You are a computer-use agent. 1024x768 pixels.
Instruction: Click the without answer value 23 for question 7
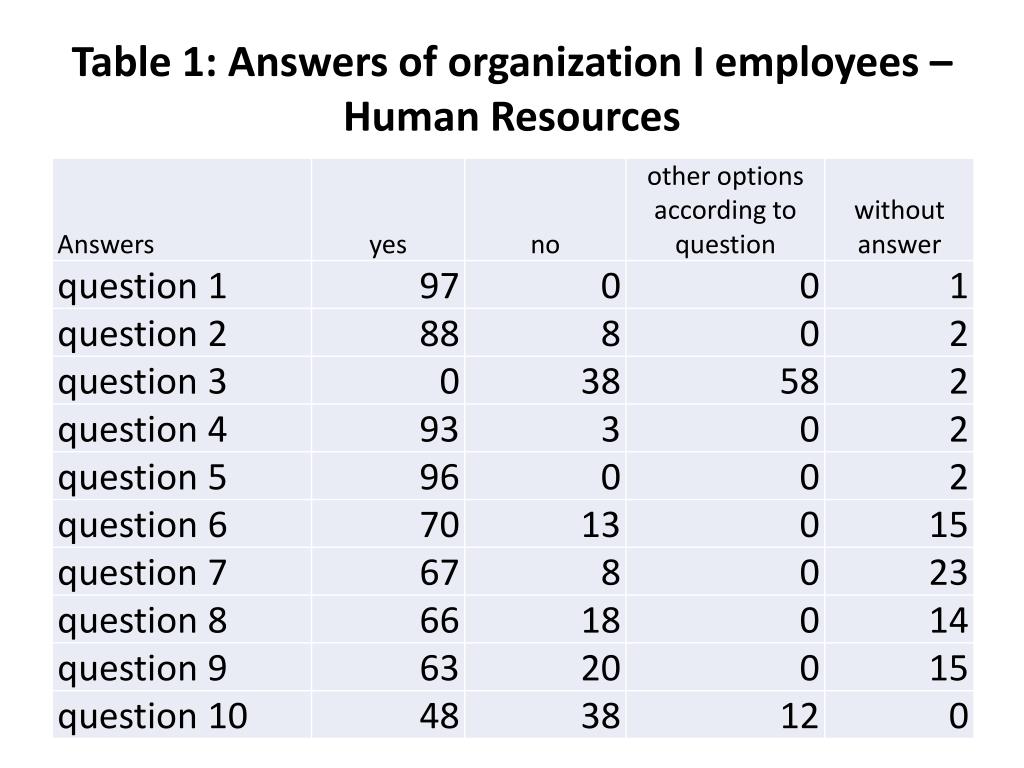[x=948, y=572]
